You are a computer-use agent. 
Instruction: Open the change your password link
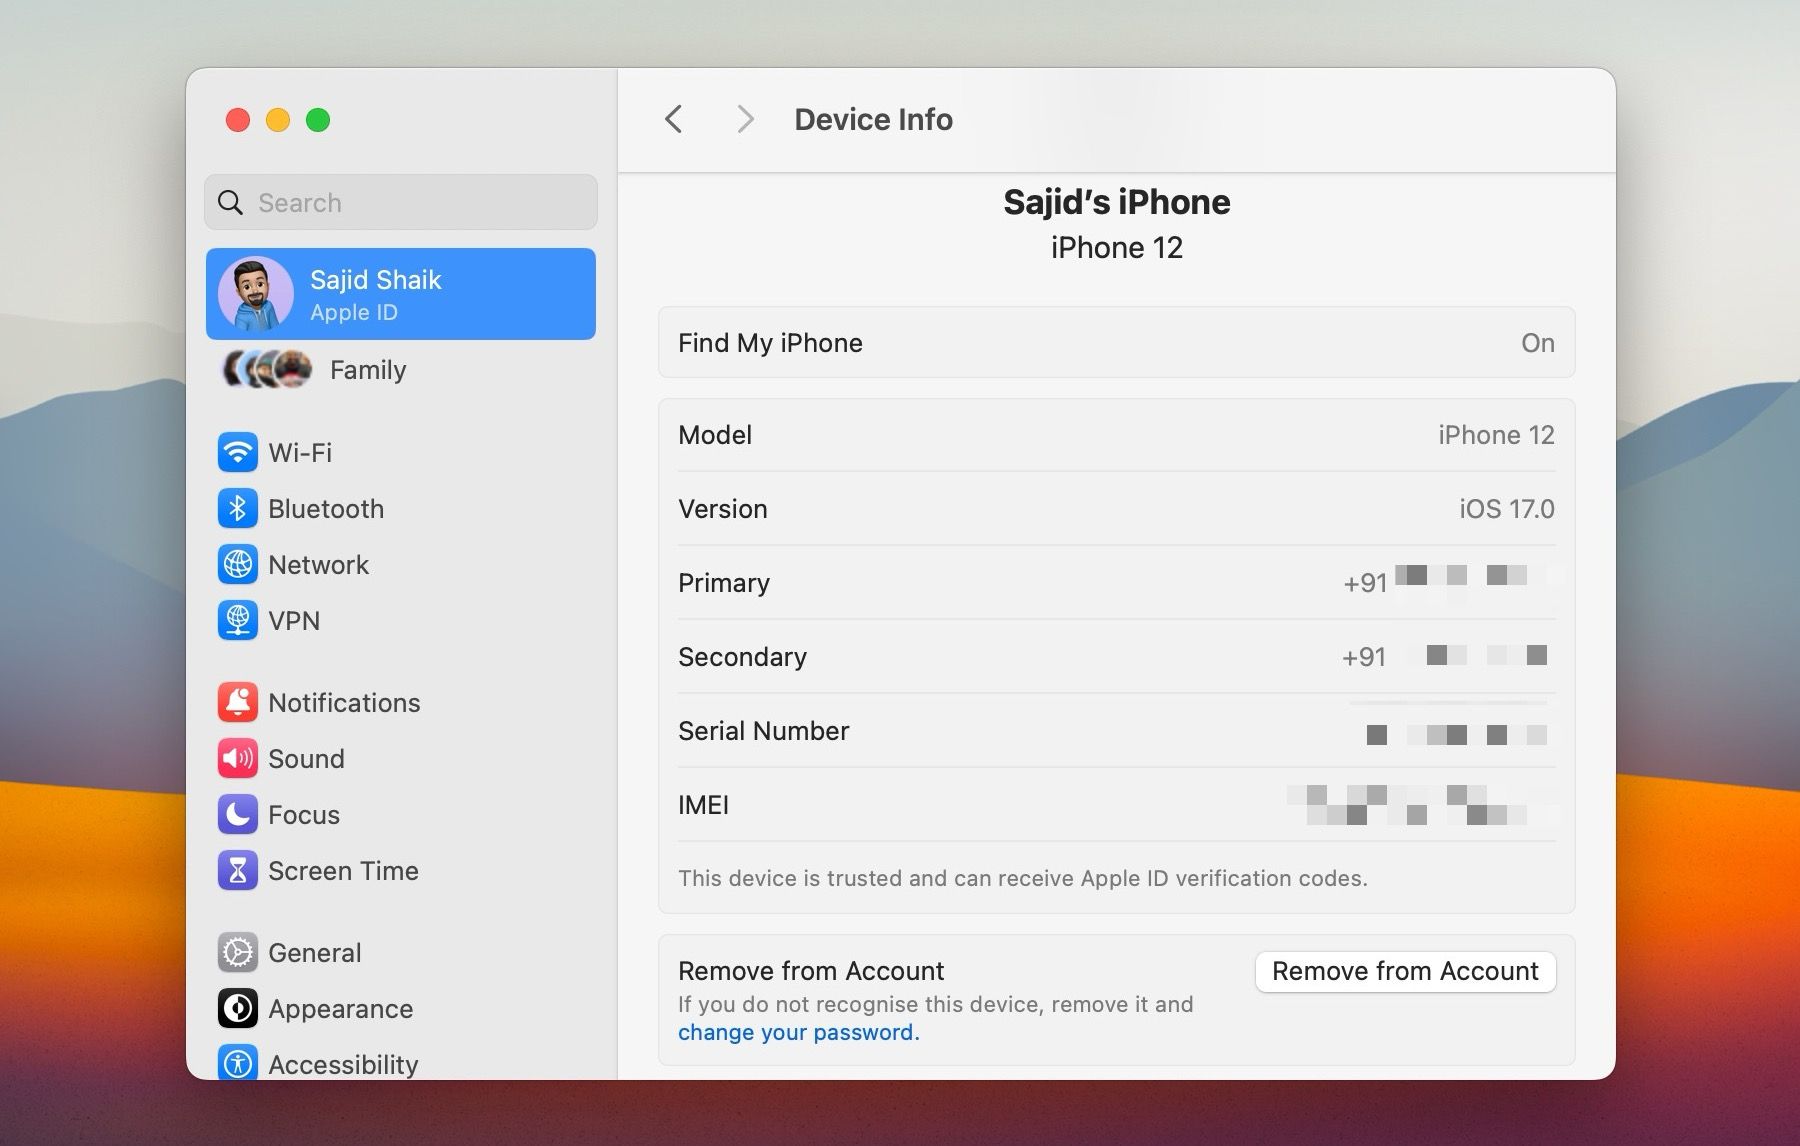coord(797,1032)
